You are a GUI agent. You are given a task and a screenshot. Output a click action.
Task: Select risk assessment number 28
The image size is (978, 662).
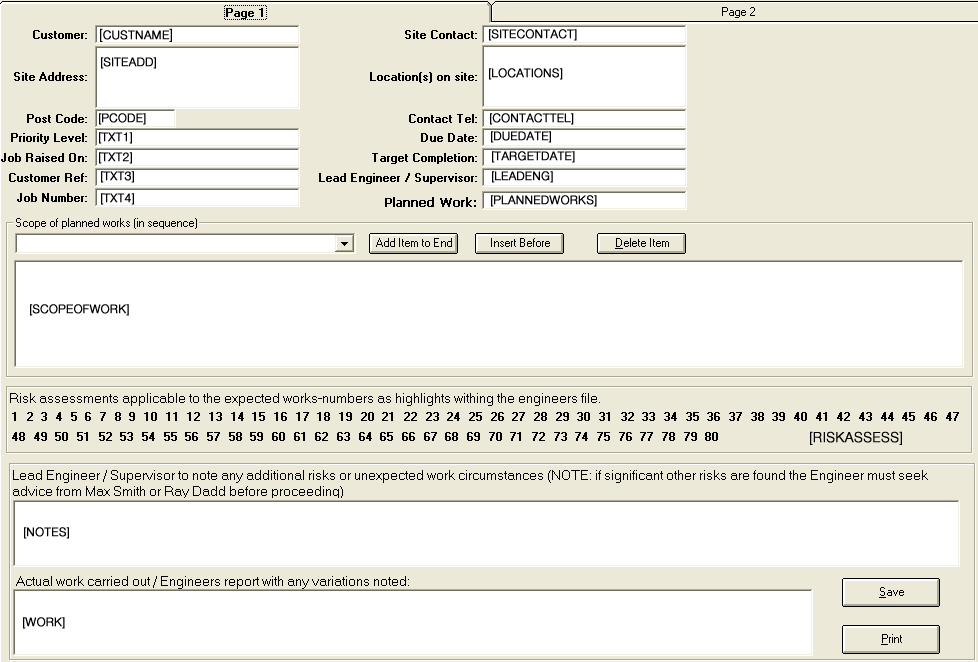pyautogui.click(x=541, y=417)
